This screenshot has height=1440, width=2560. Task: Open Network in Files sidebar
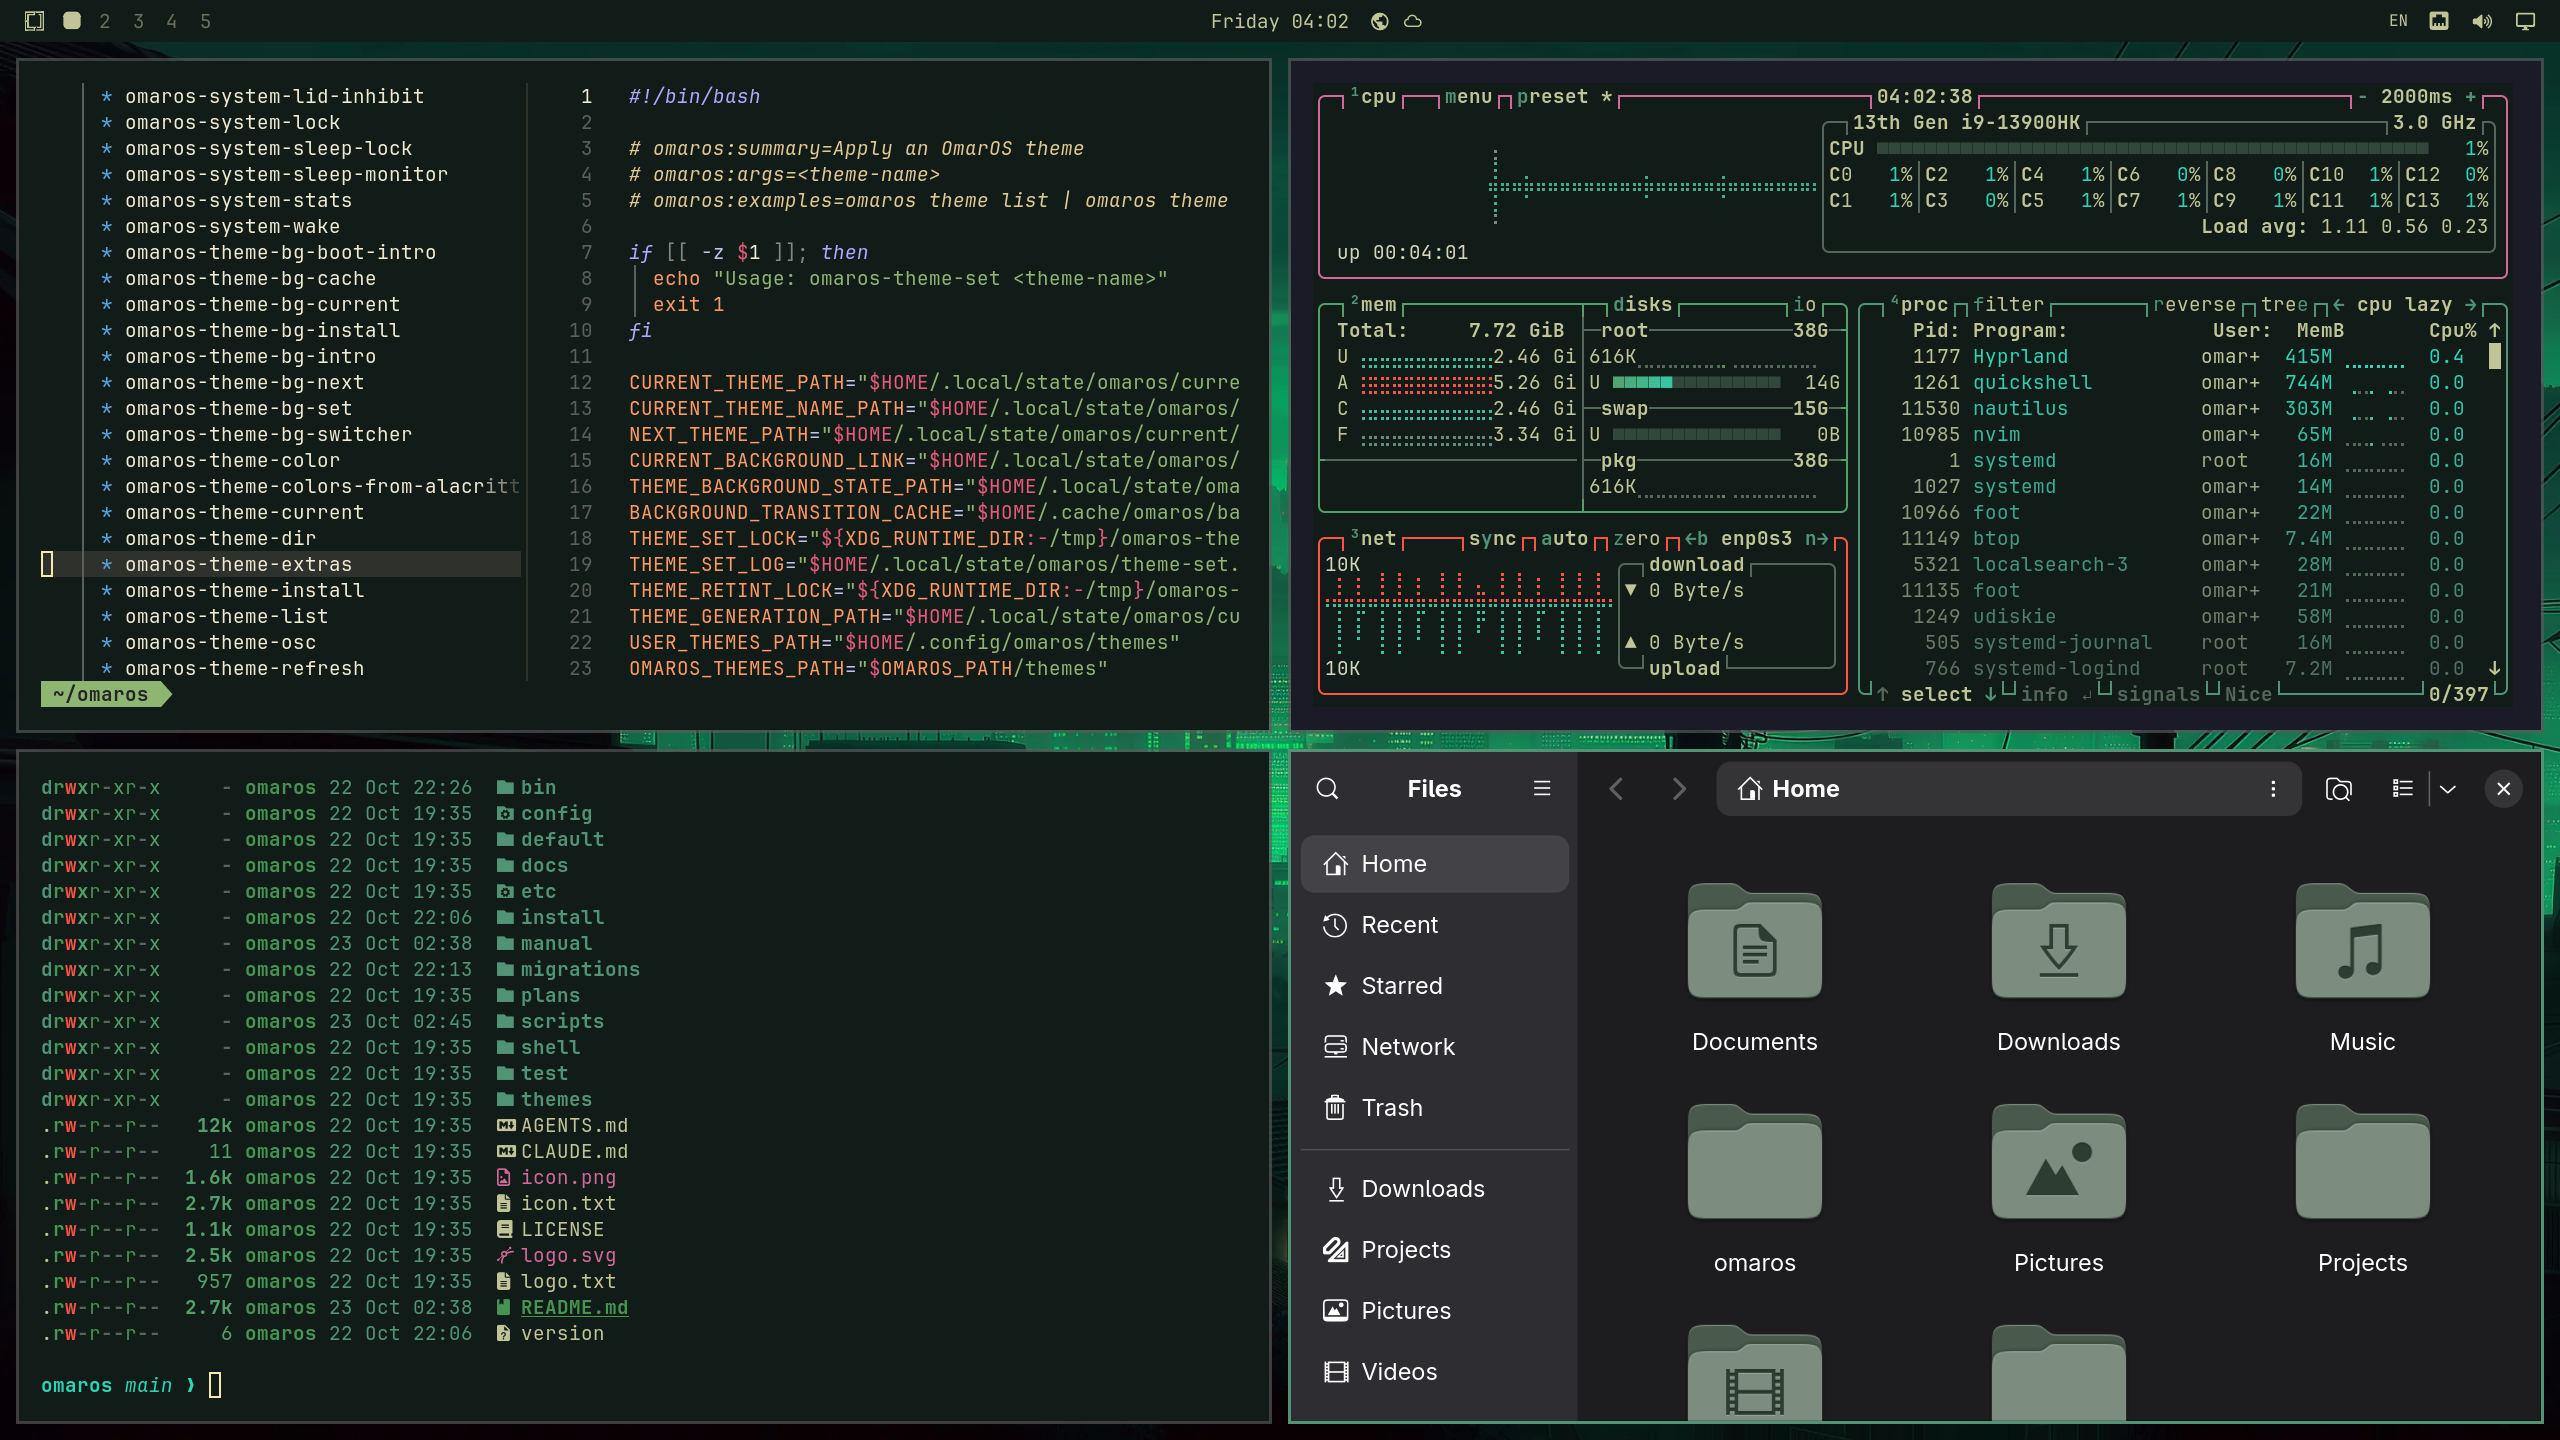pos(1434,1047)
